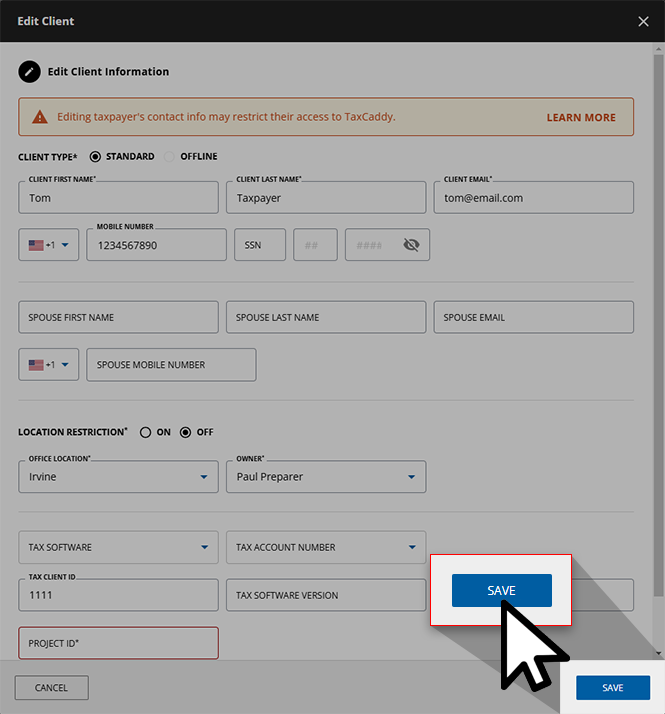This screenshot has height=714, width=665.
Task: Click the first SSN segment field
Action: [x=260, y=245]
